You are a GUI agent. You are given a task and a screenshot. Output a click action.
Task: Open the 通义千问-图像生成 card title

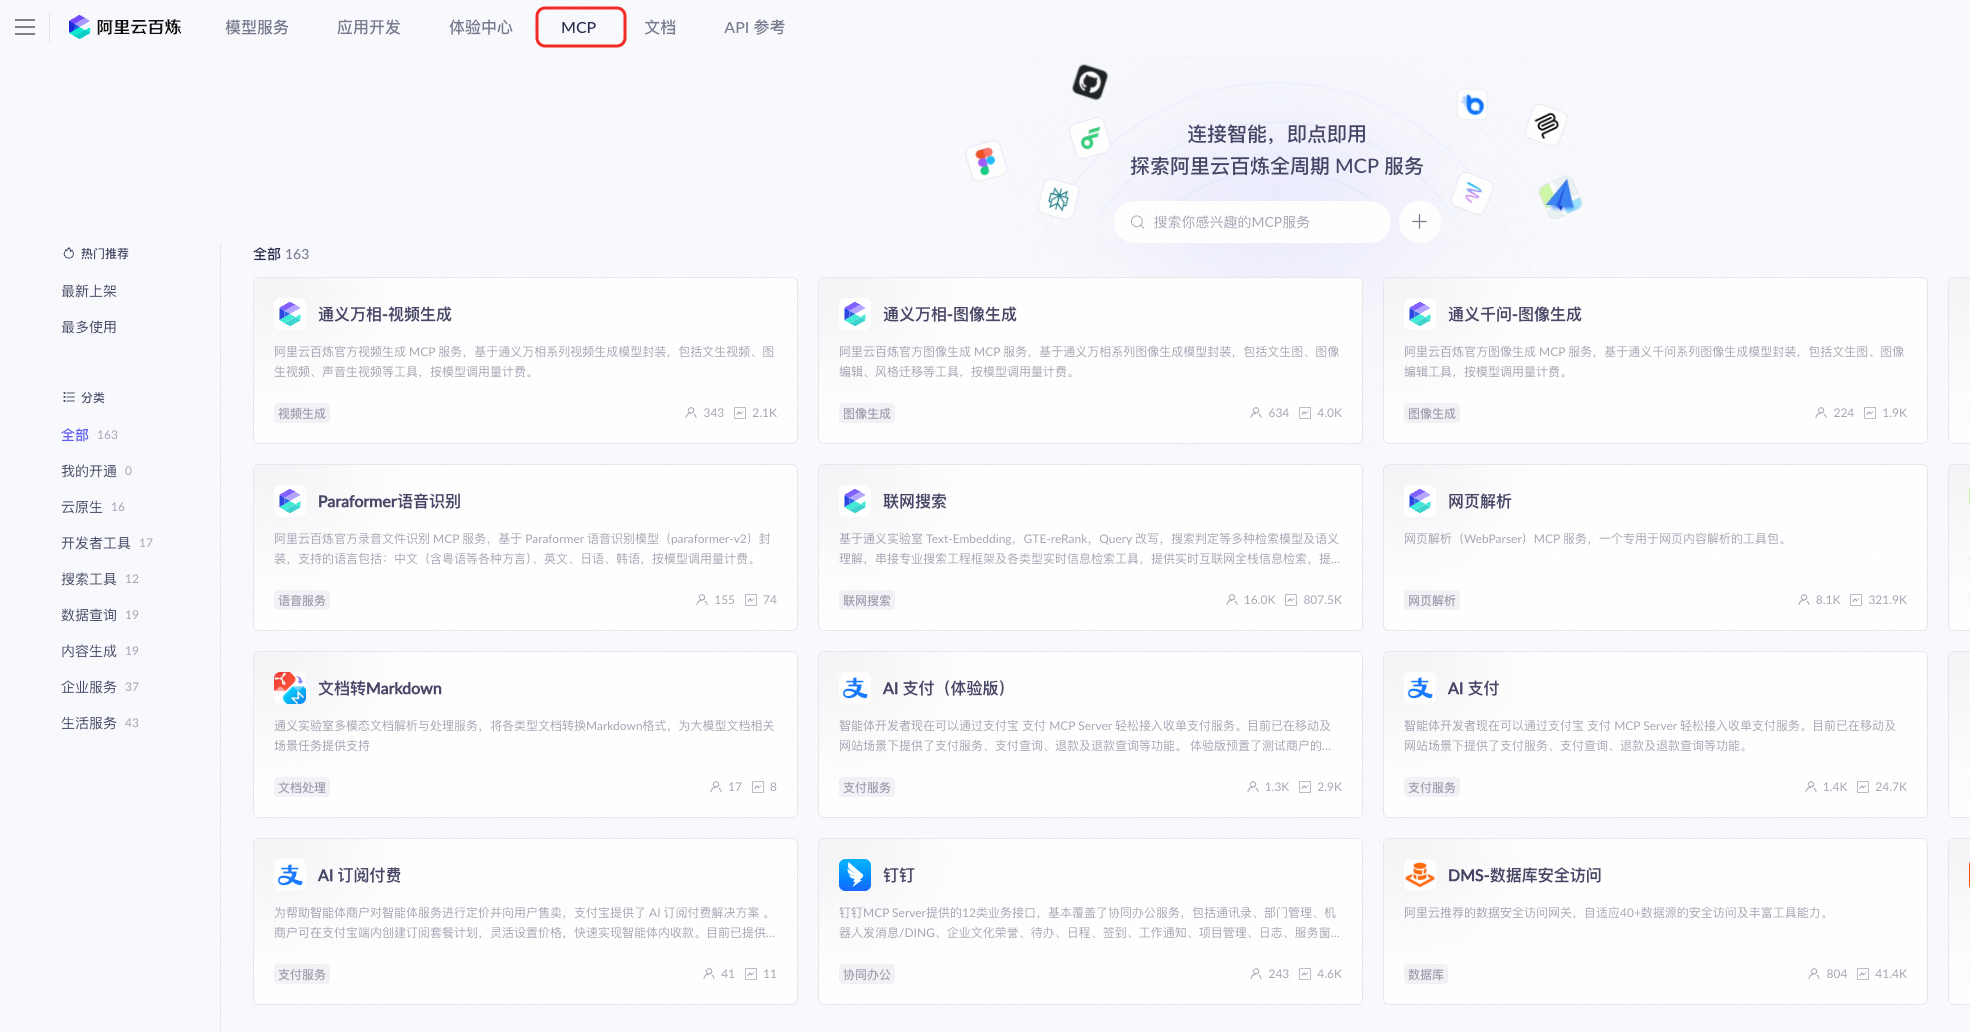point(1514,314)
